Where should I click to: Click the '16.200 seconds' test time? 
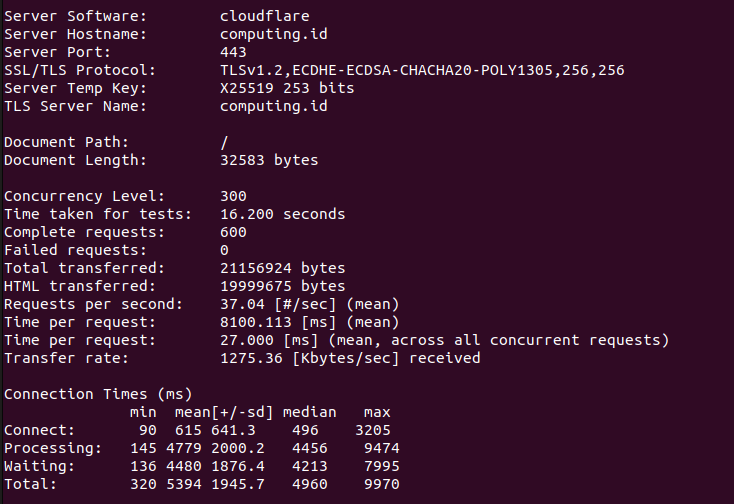[282, 214]
